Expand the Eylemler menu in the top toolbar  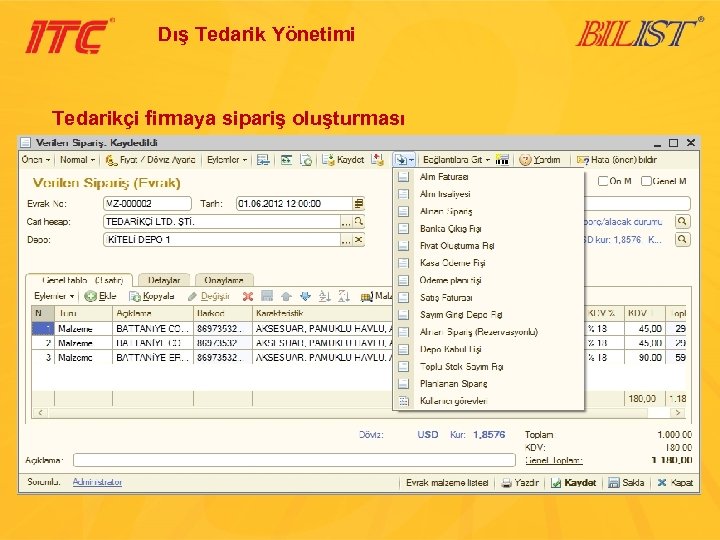point(227,160)
